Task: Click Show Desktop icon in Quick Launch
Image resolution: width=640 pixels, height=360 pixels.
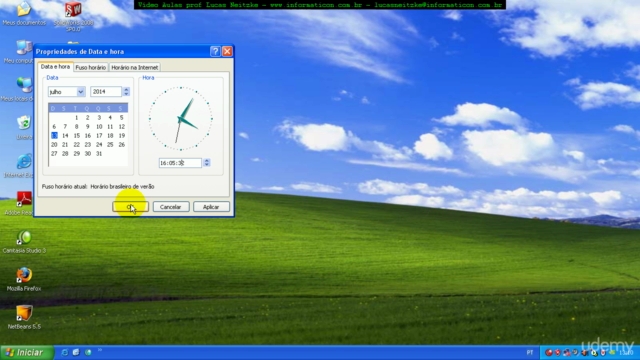Action: tap(76, 352)
